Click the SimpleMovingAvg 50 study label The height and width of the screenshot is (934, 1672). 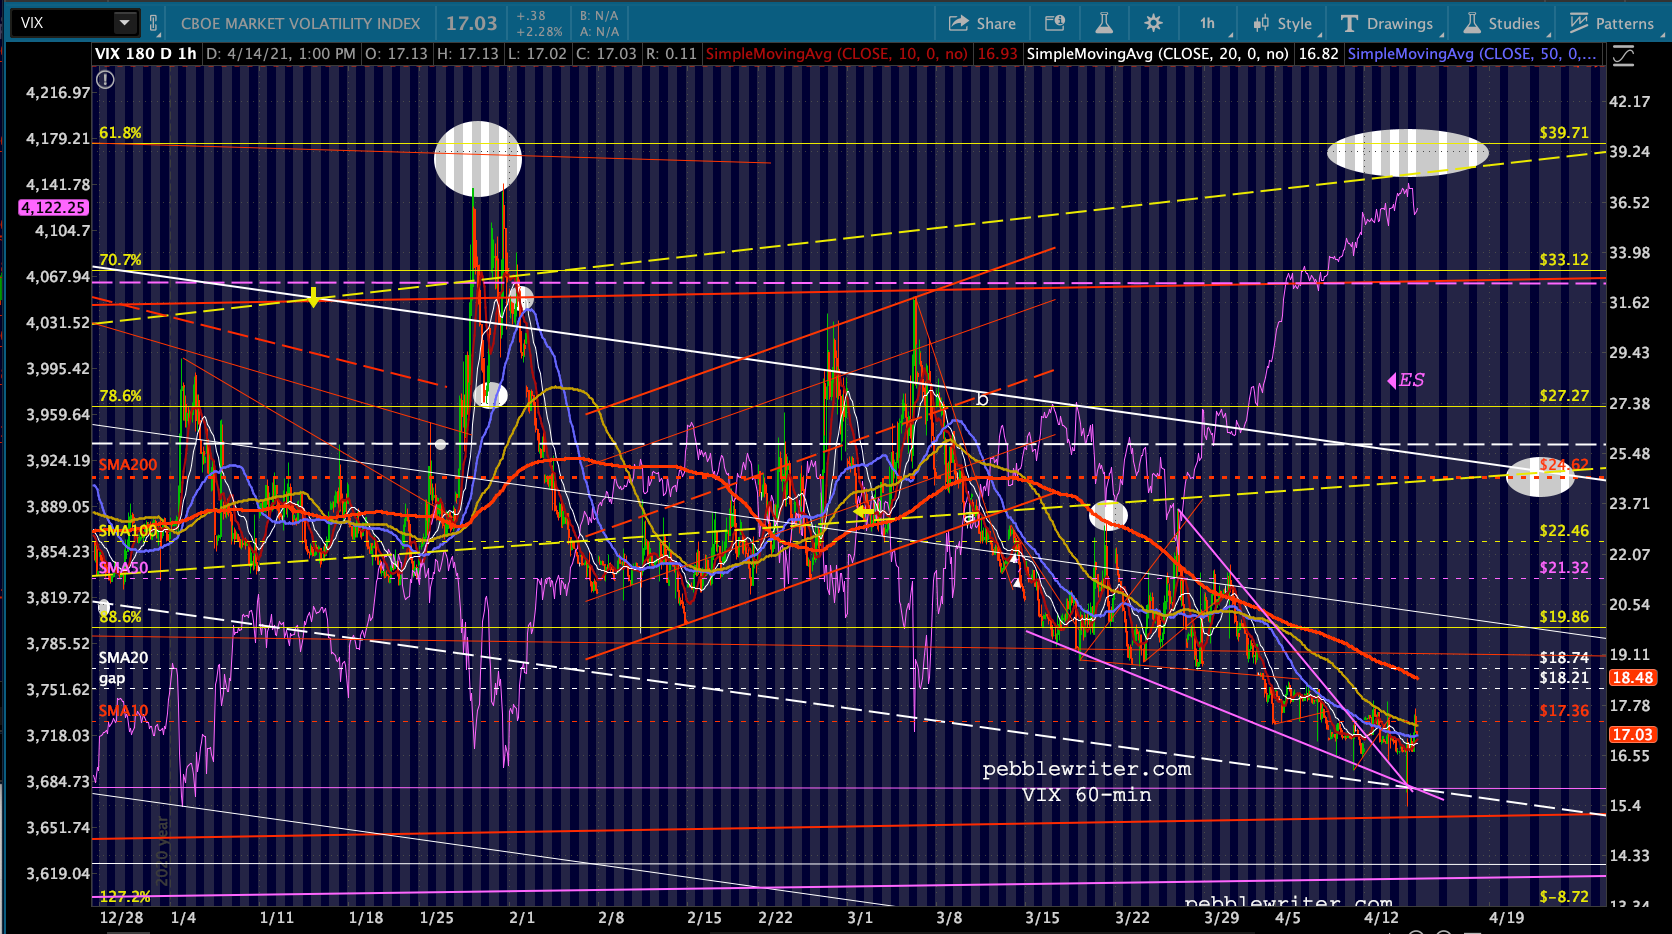(x=1470, y=54)
